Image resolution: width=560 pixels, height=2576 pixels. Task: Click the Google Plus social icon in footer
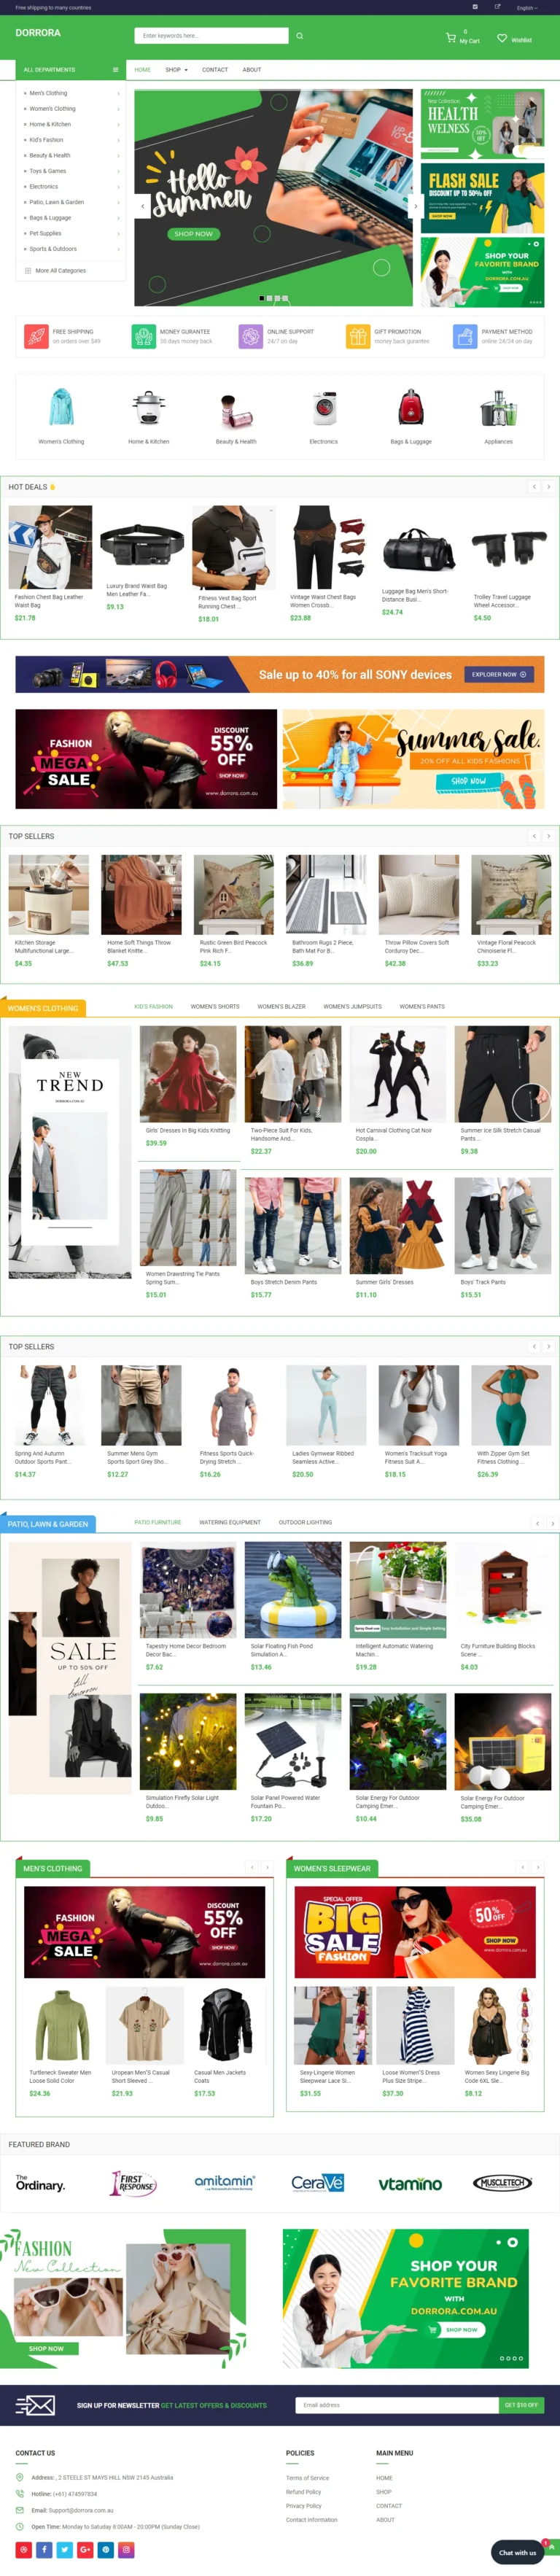pyautogui.click(x=85, y=2549)
